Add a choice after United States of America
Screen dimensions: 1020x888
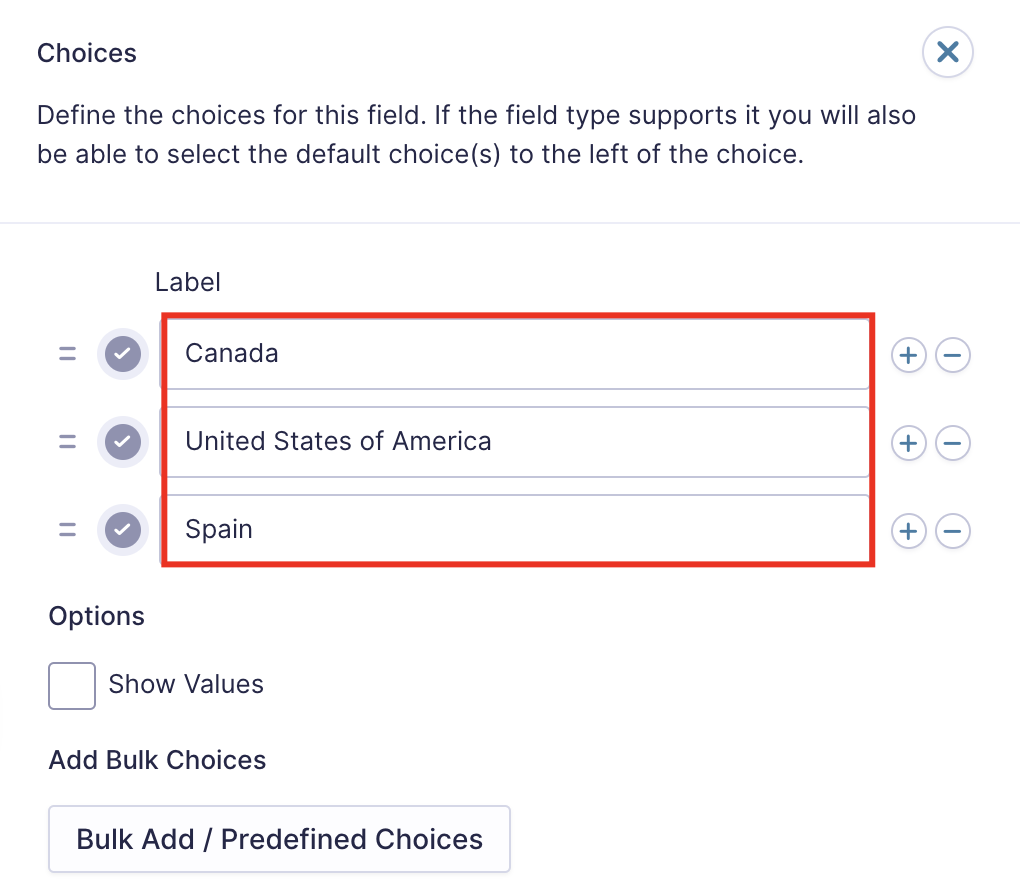[908, 442]
